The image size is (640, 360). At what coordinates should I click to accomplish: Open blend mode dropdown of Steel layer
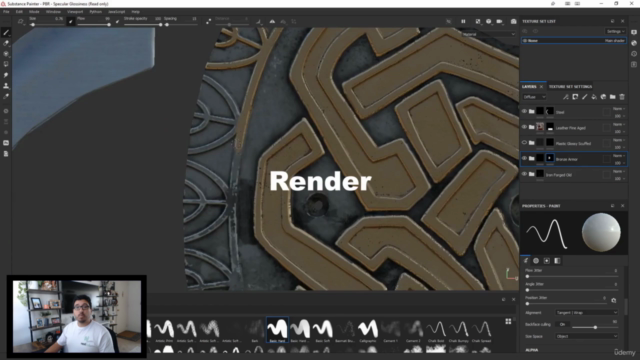click(x=619, y=109)
